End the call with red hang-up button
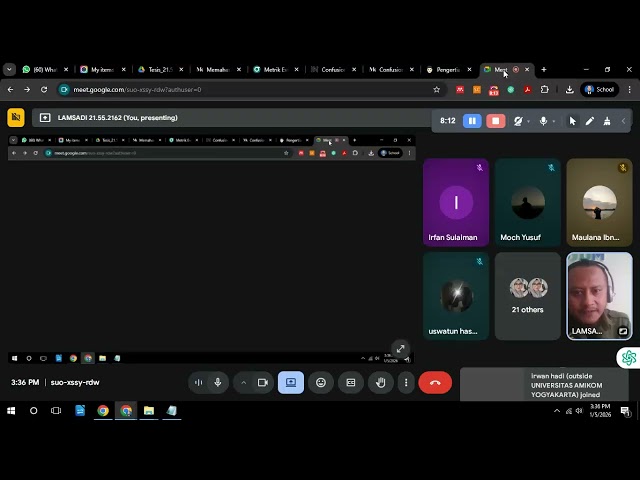640x480 pixels. coord(435,382)
